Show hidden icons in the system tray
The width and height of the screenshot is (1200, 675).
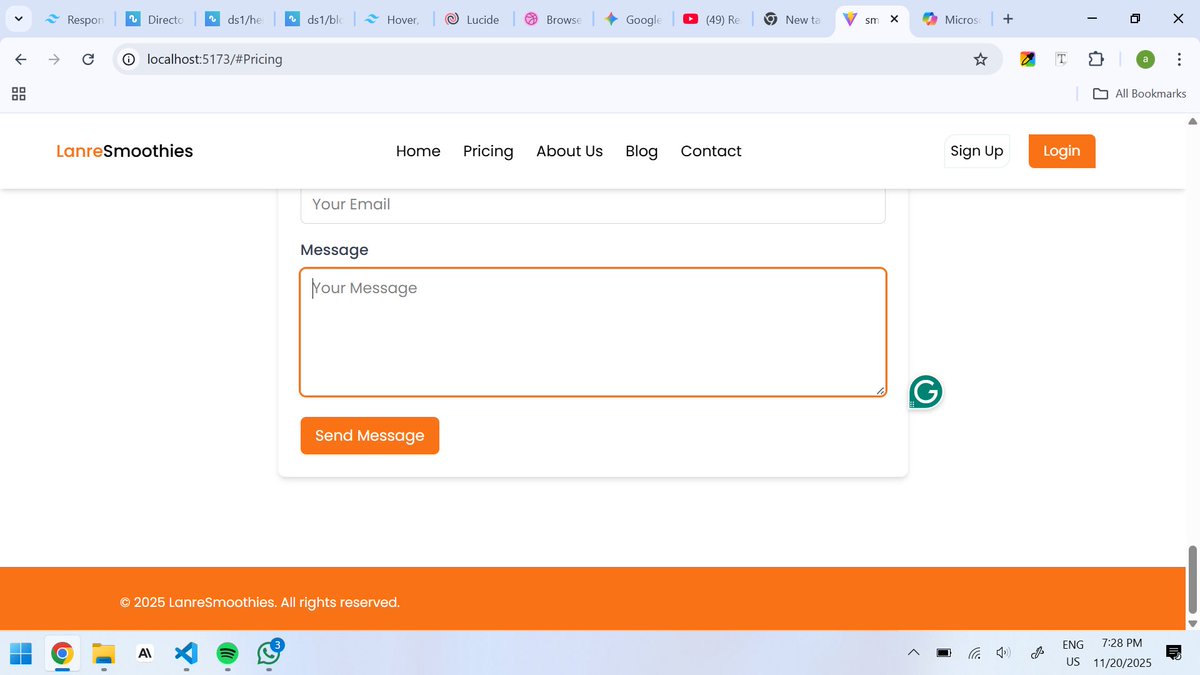point(913,652)
